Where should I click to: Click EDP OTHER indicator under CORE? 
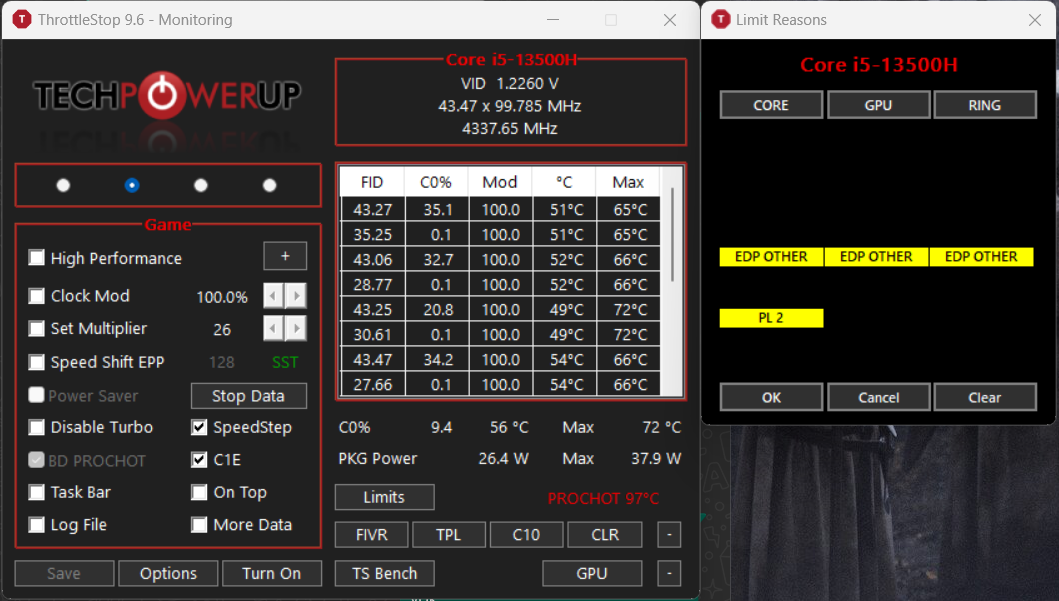(x=771, y=257)
